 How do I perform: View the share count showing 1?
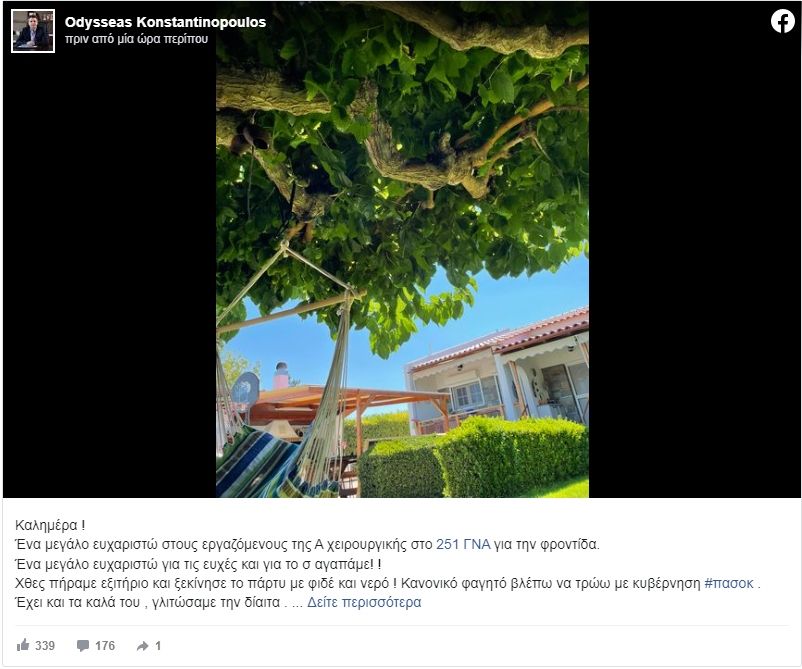tap(158, 645)
